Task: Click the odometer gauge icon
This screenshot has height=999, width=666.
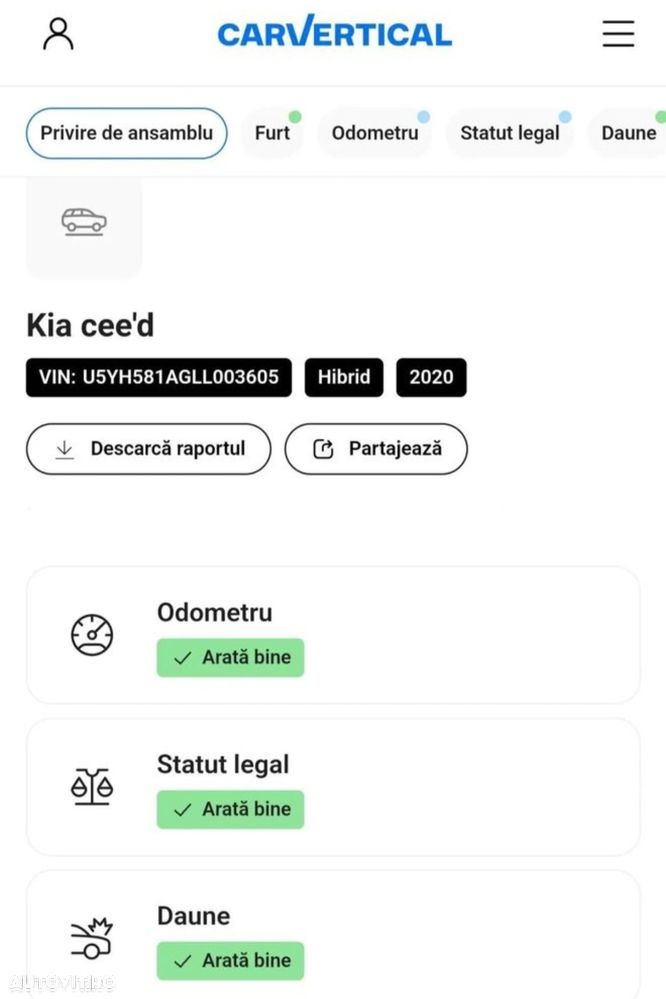Action: (92, 635)
